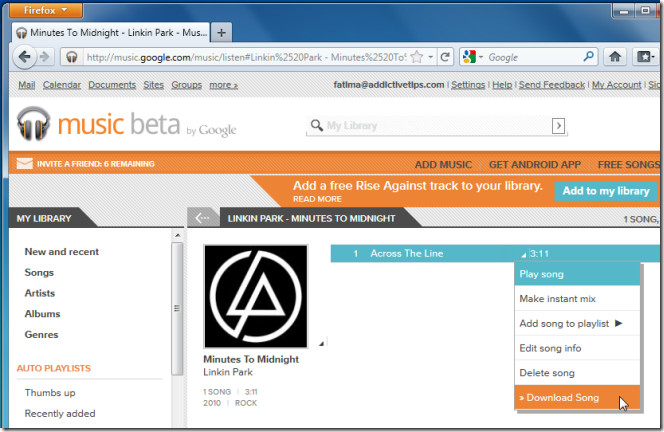Open the song options triangle beside 3:11
Viewport: 664px width, 432px height.
coord(524,255)
